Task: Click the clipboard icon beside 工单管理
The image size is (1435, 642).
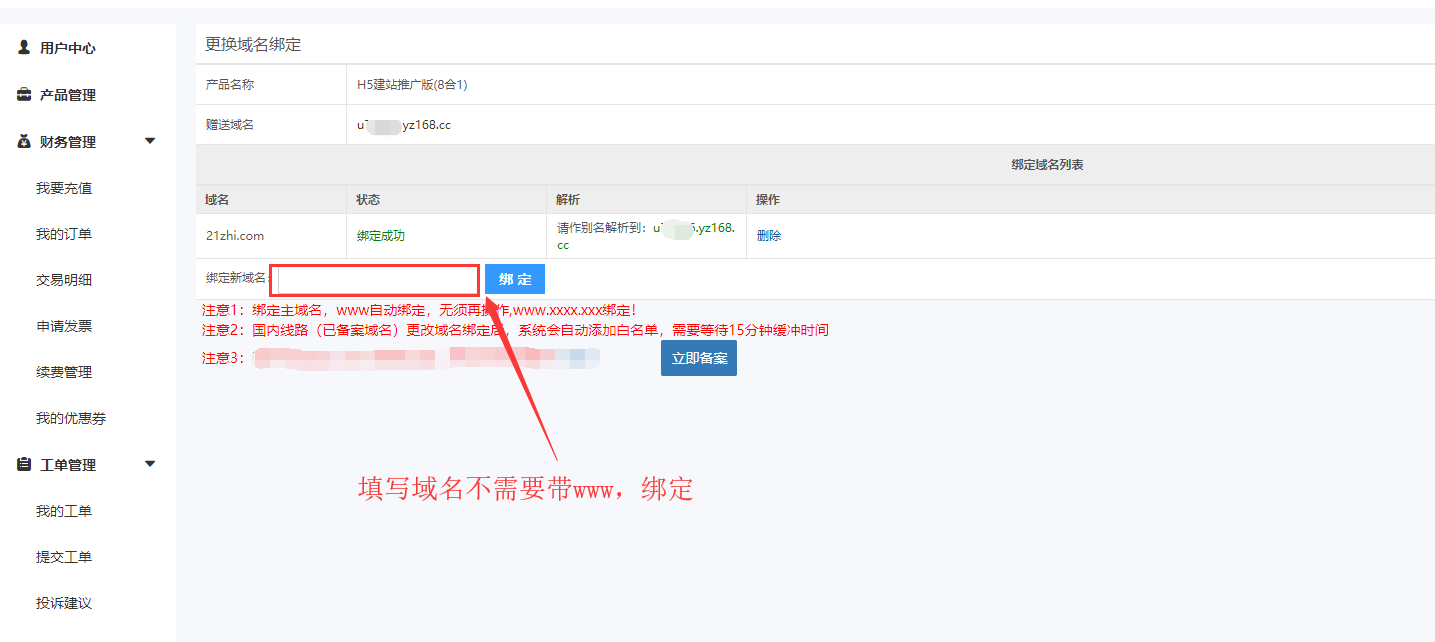Action: pos(24,465)
